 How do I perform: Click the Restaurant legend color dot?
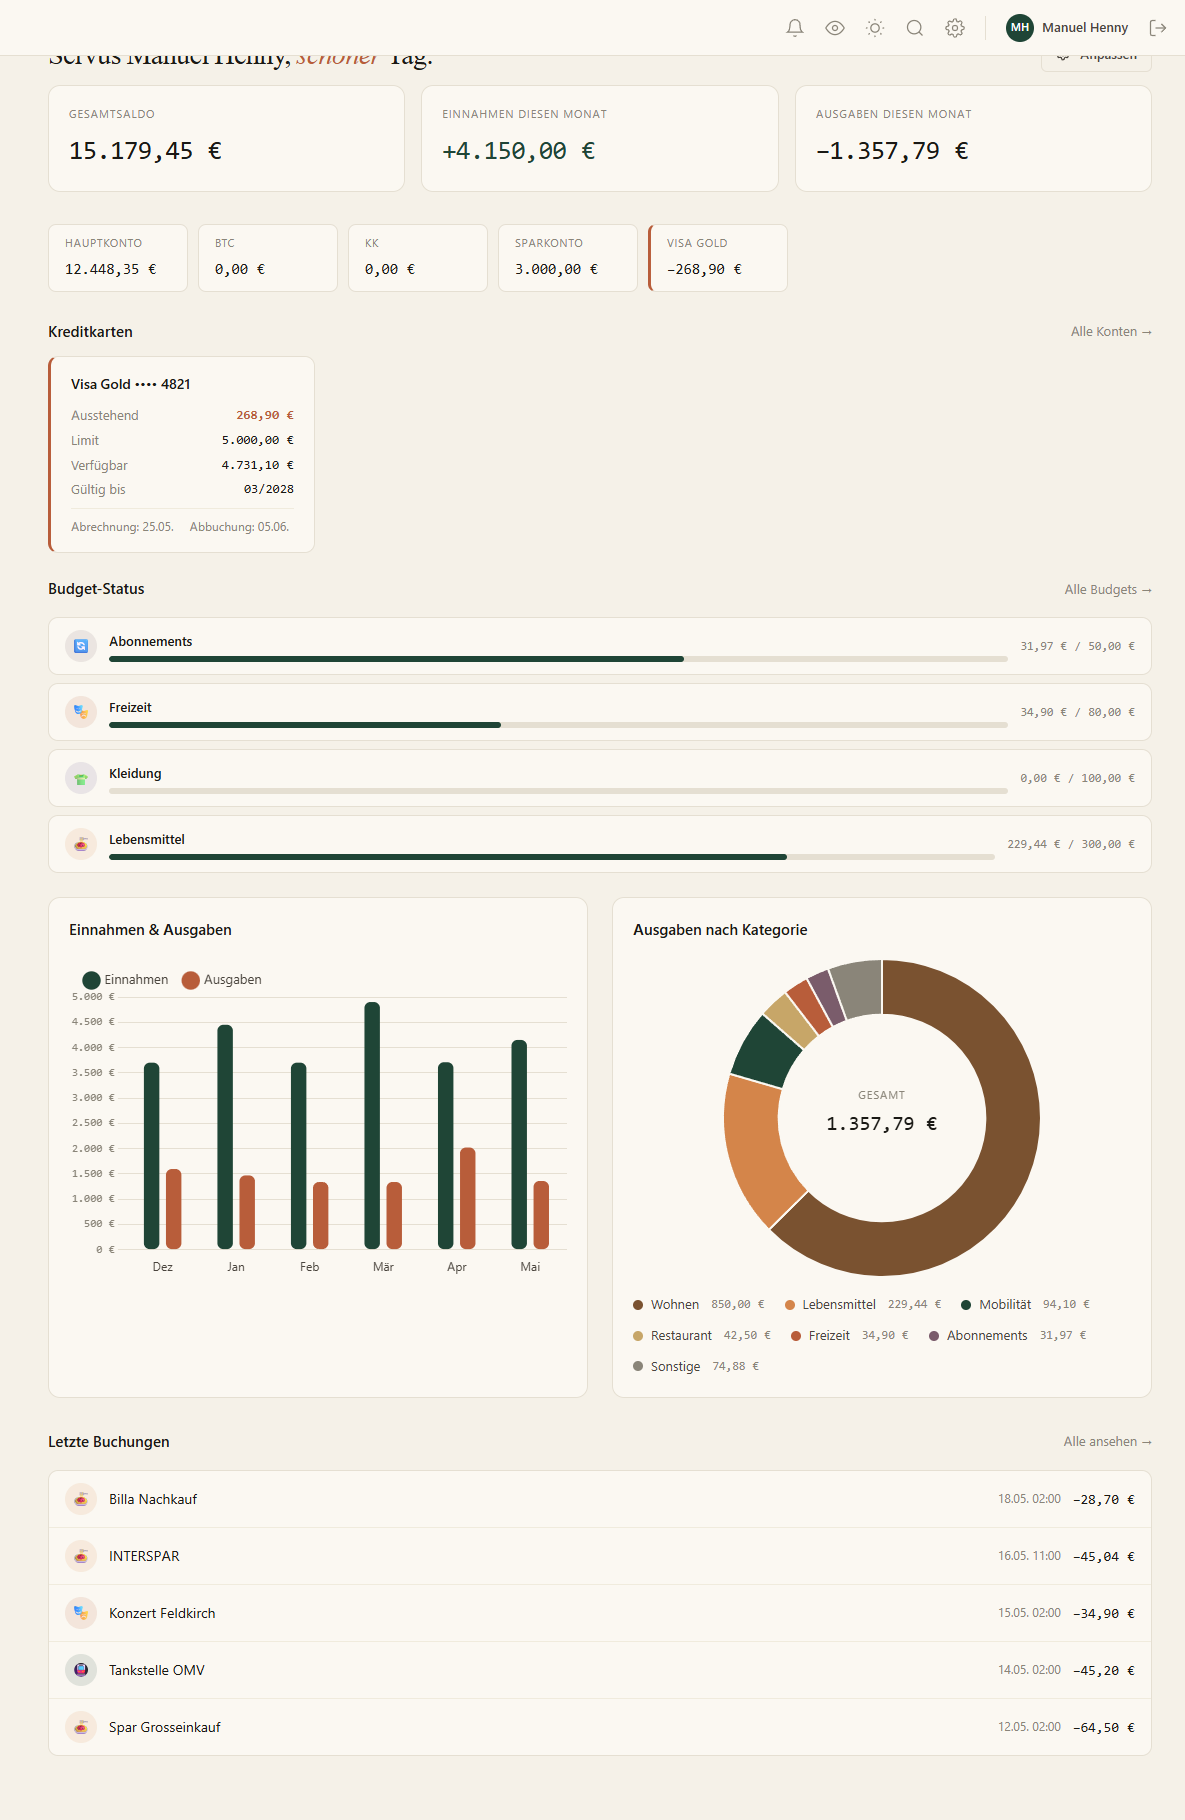[x=638, y=1336]
